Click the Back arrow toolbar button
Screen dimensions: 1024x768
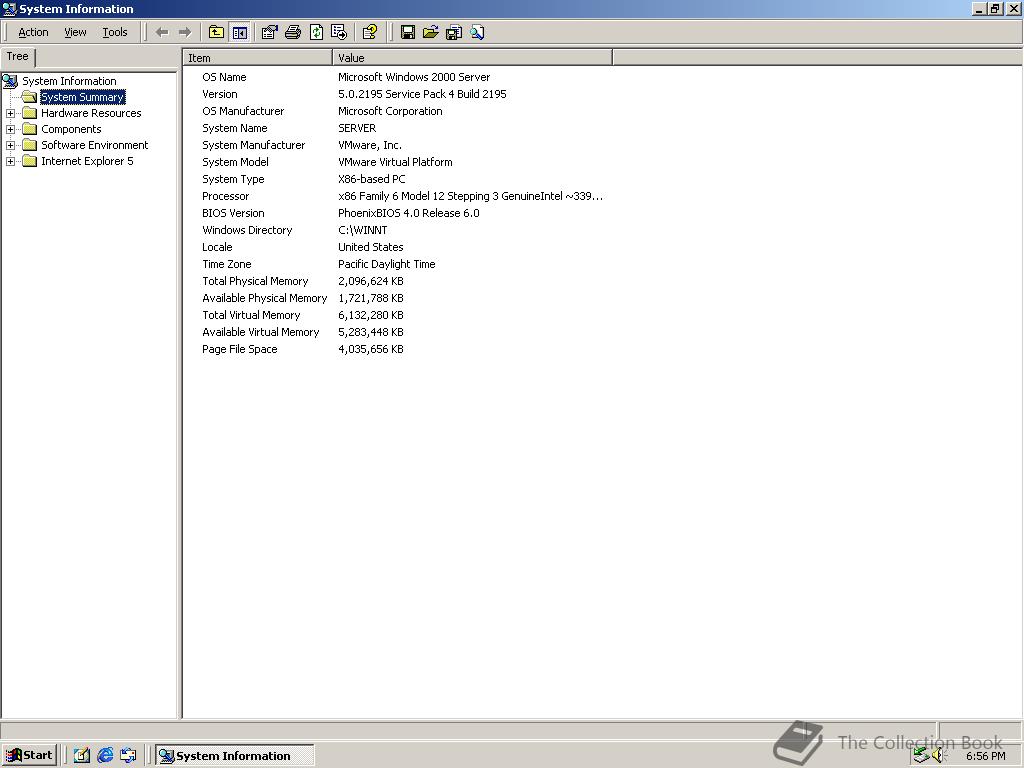point(162,32)
